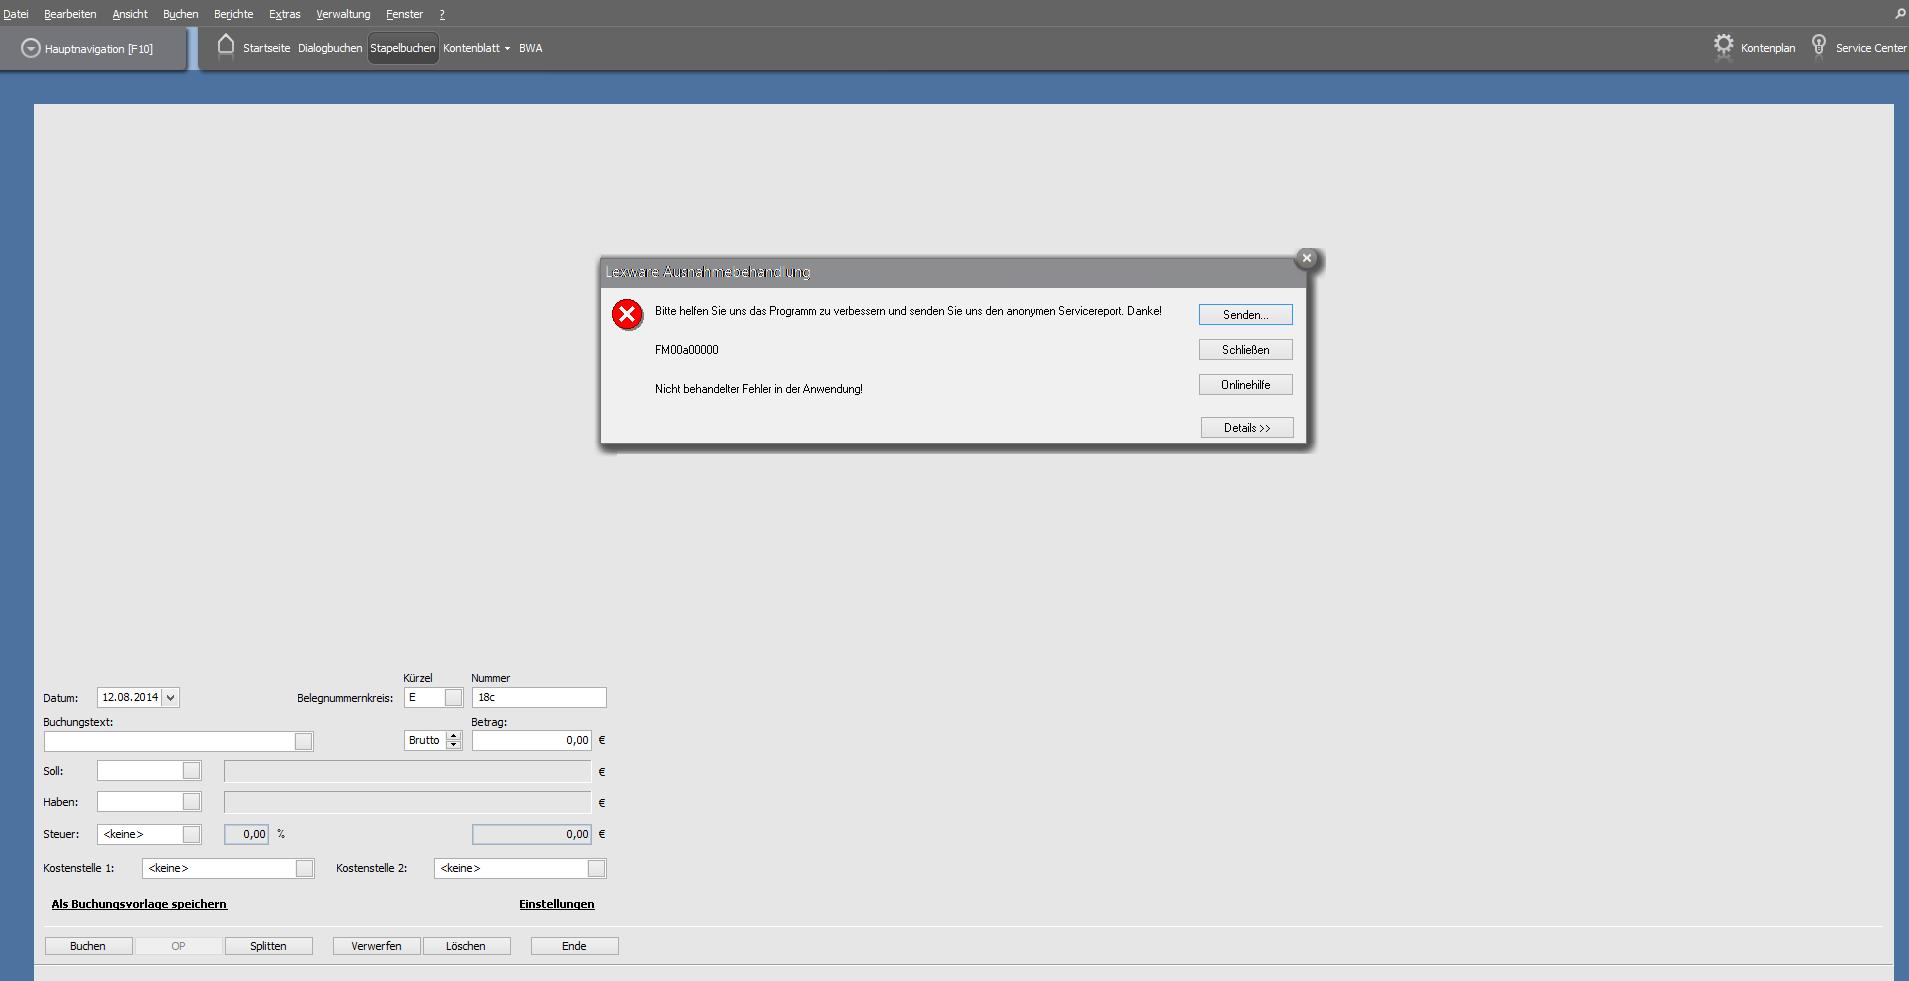Click the Datum field showing 12.08.2014

(130, 698)
